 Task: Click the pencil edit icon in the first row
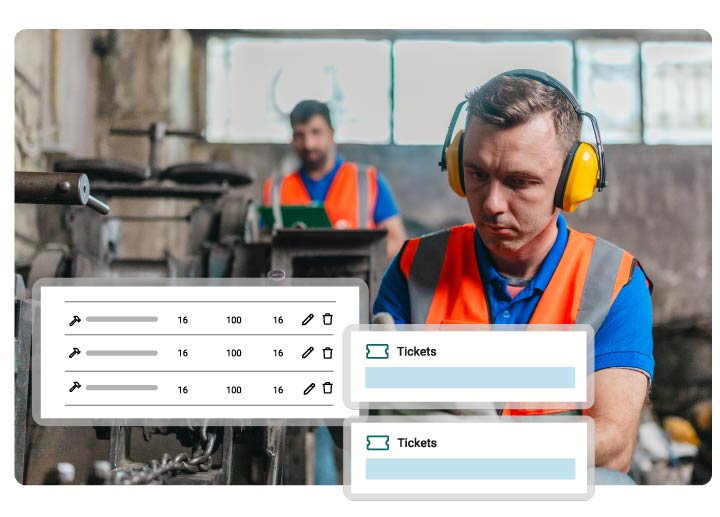point(308,320)
